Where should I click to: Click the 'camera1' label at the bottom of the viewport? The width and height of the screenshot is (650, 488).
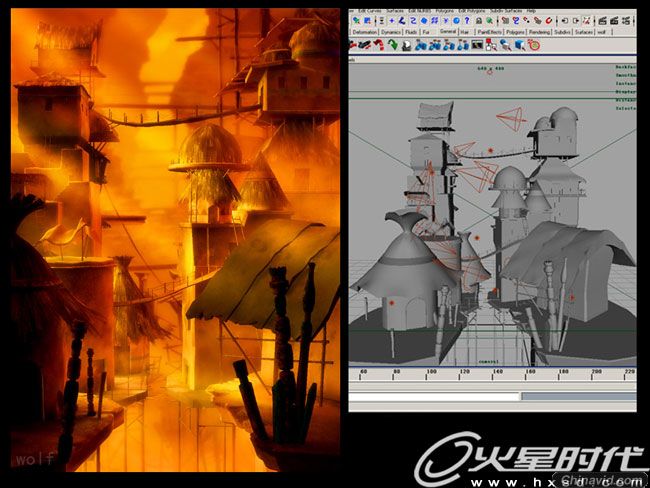[x=488, y=362]
